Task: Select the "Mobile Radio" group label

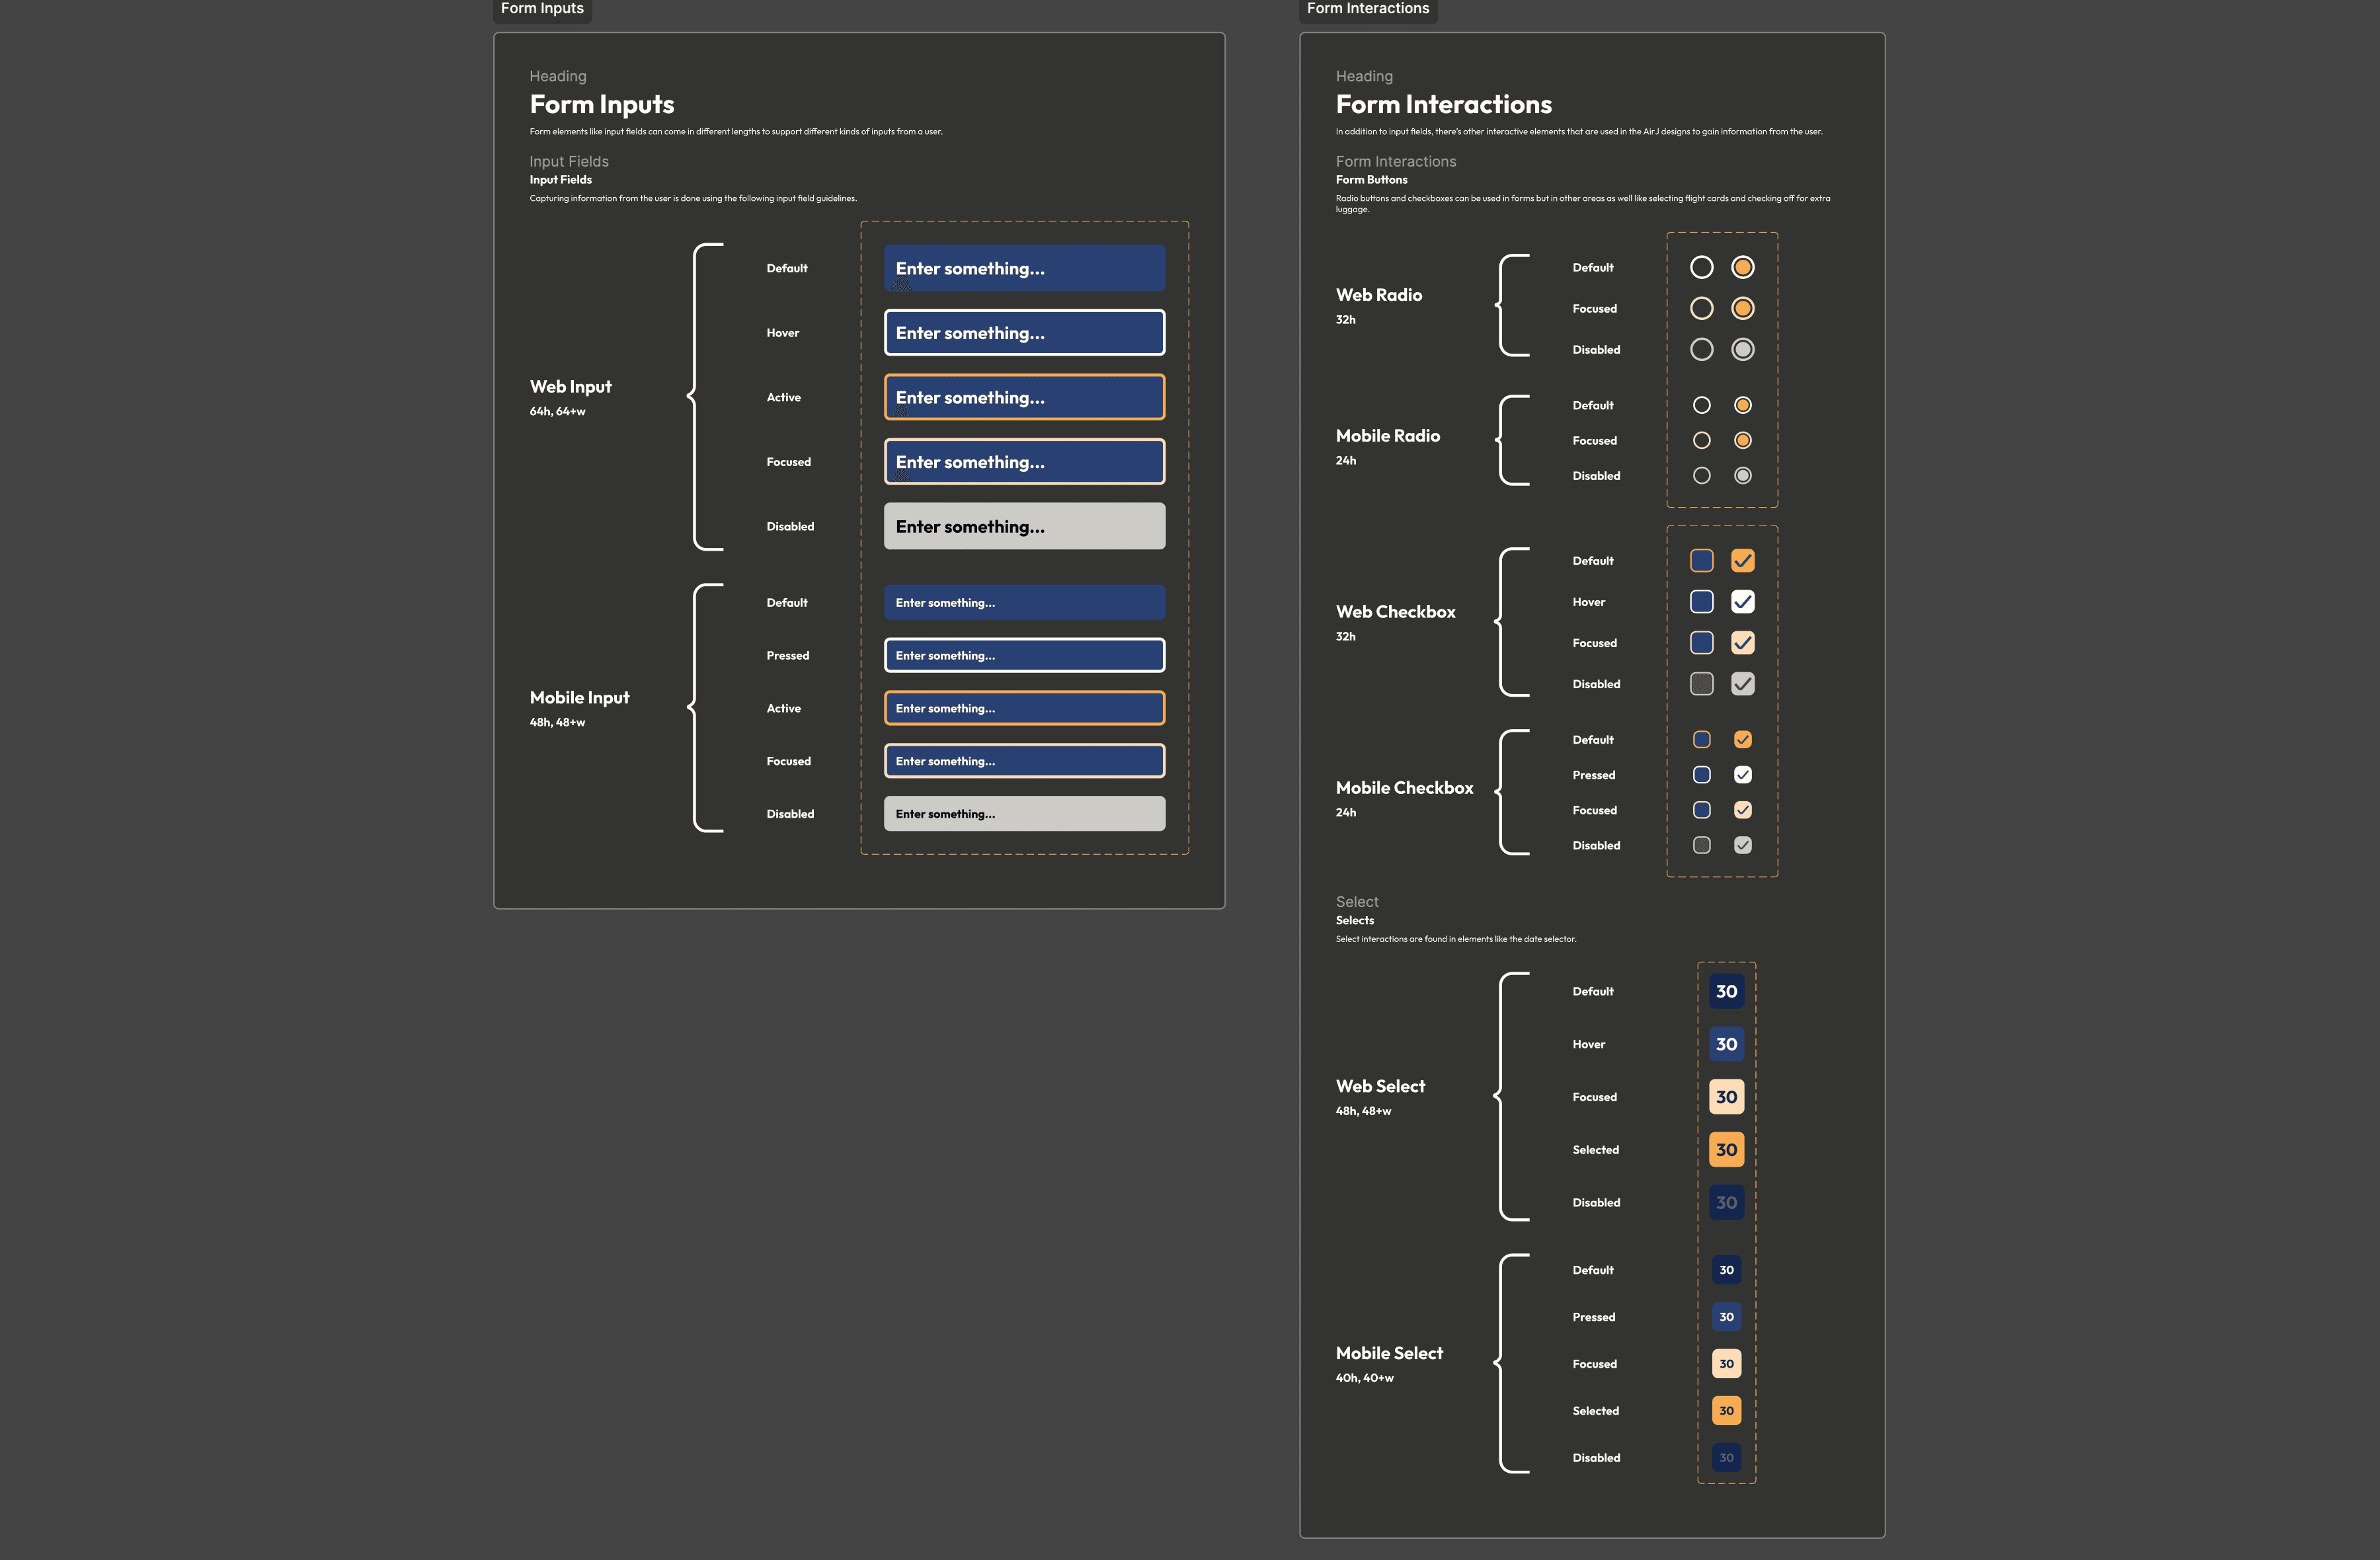Action: point(1387,436)
